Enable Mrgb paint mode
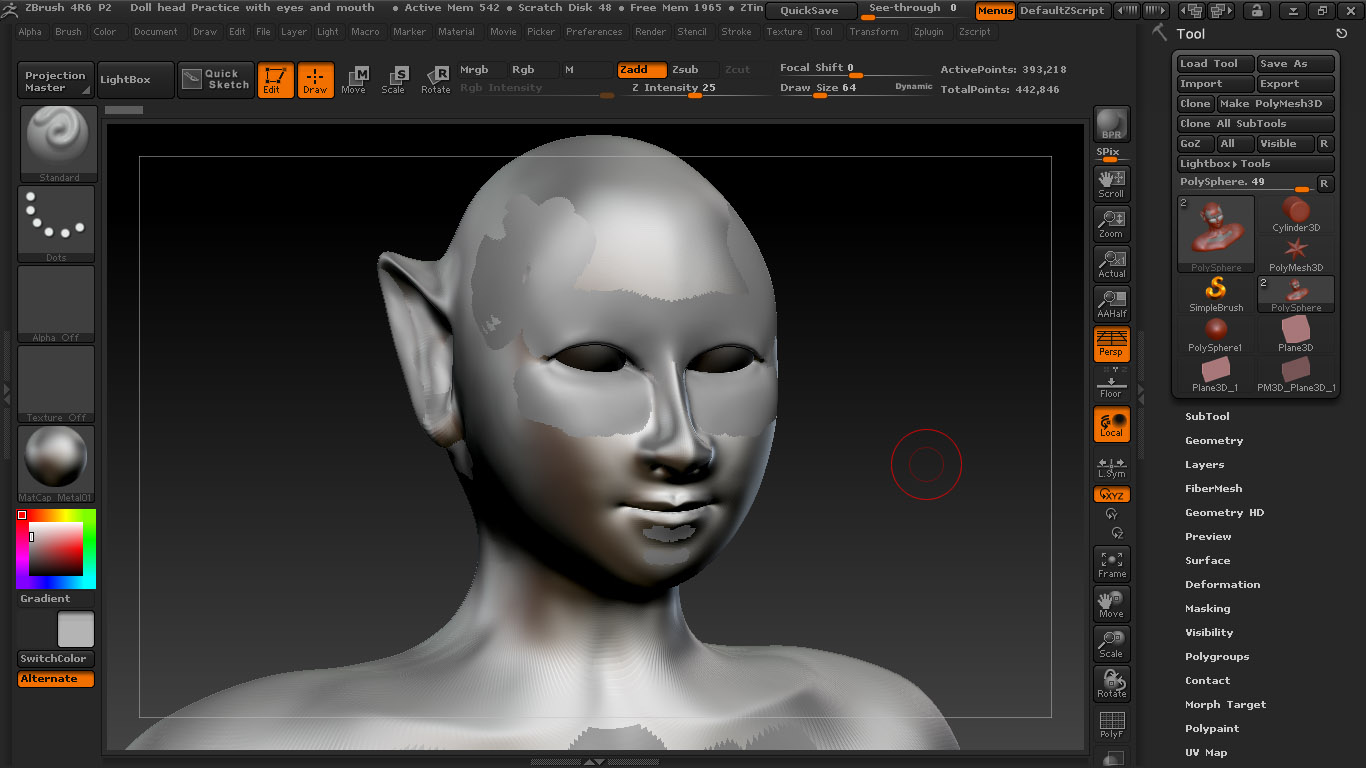1366x768 pixels. [x=483, y=70]
